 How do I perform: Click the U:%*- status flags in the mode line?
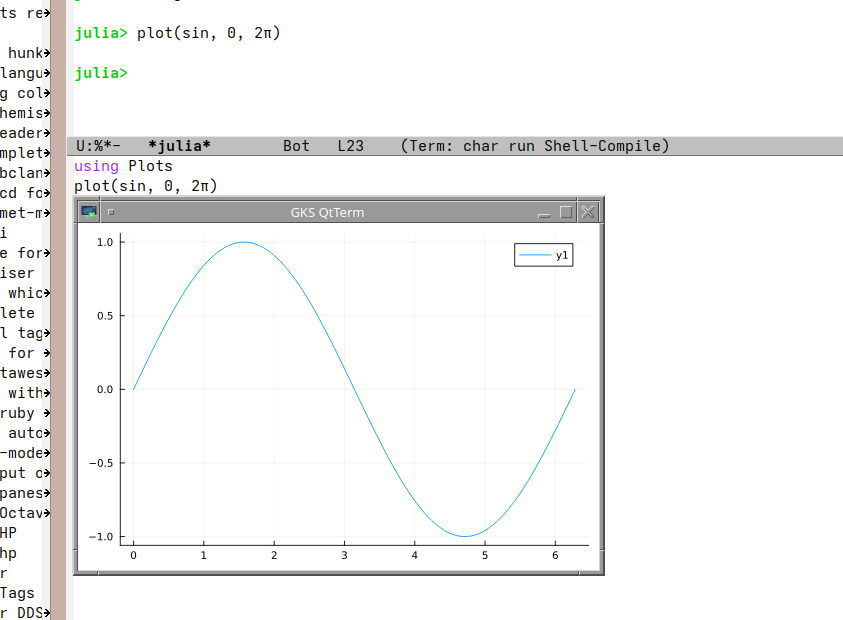pyautogui.click(x=98, y=146)
